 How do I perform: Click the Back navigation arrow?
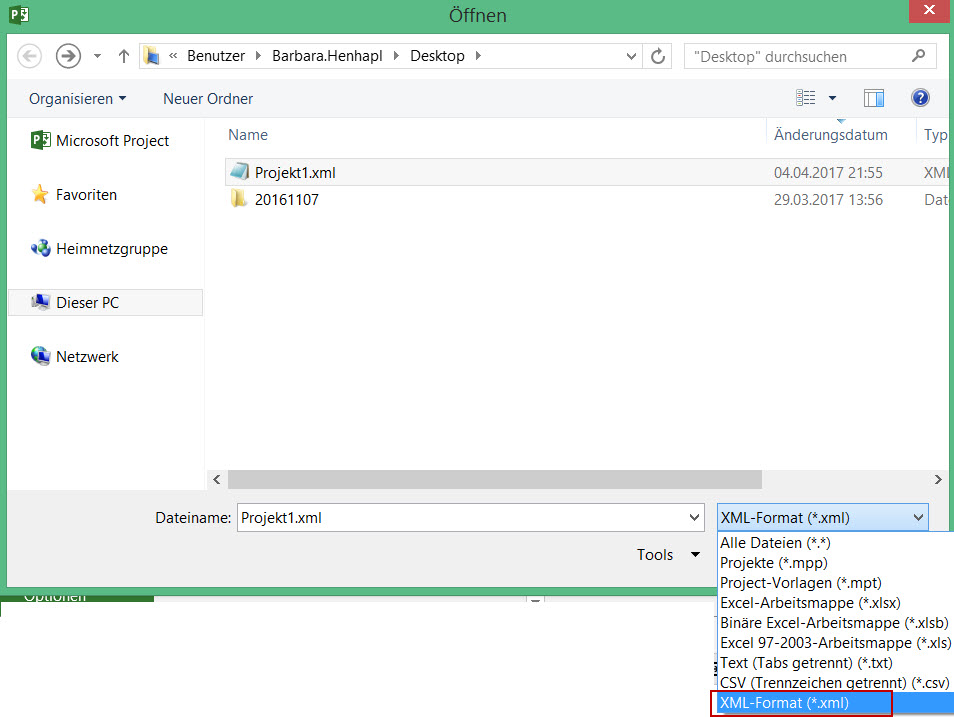tap(29, 56)
